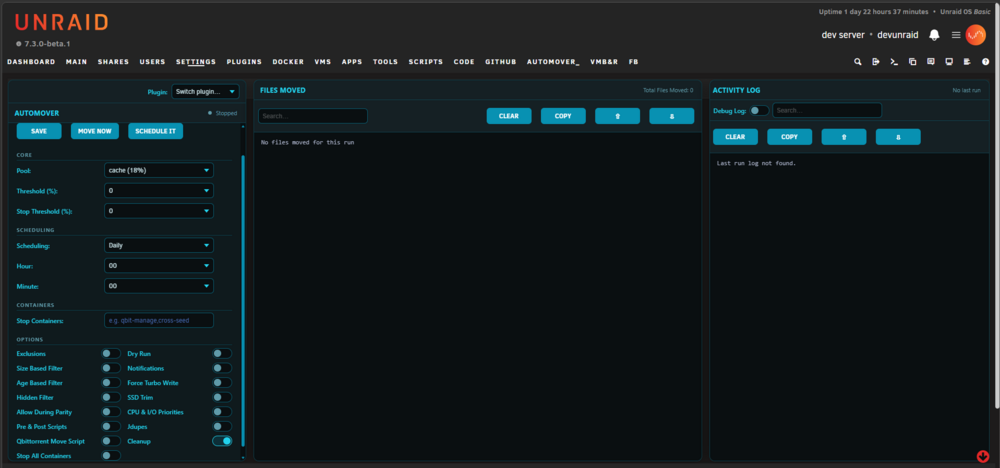Image resolution: width=1000 pixels, height=468 pixels.
Task: Clear the Files Moved list
Action: point(509,116)
